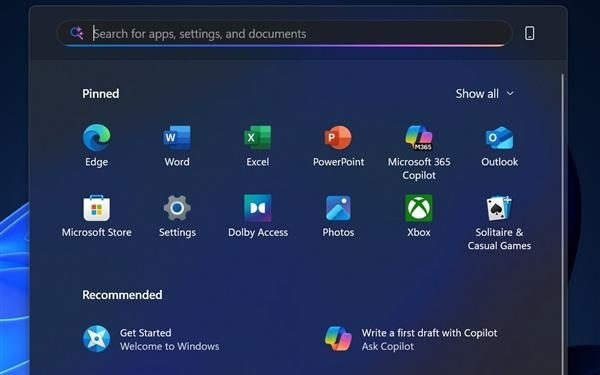Open Get Started Welcome to Windows text

[170, 339]
